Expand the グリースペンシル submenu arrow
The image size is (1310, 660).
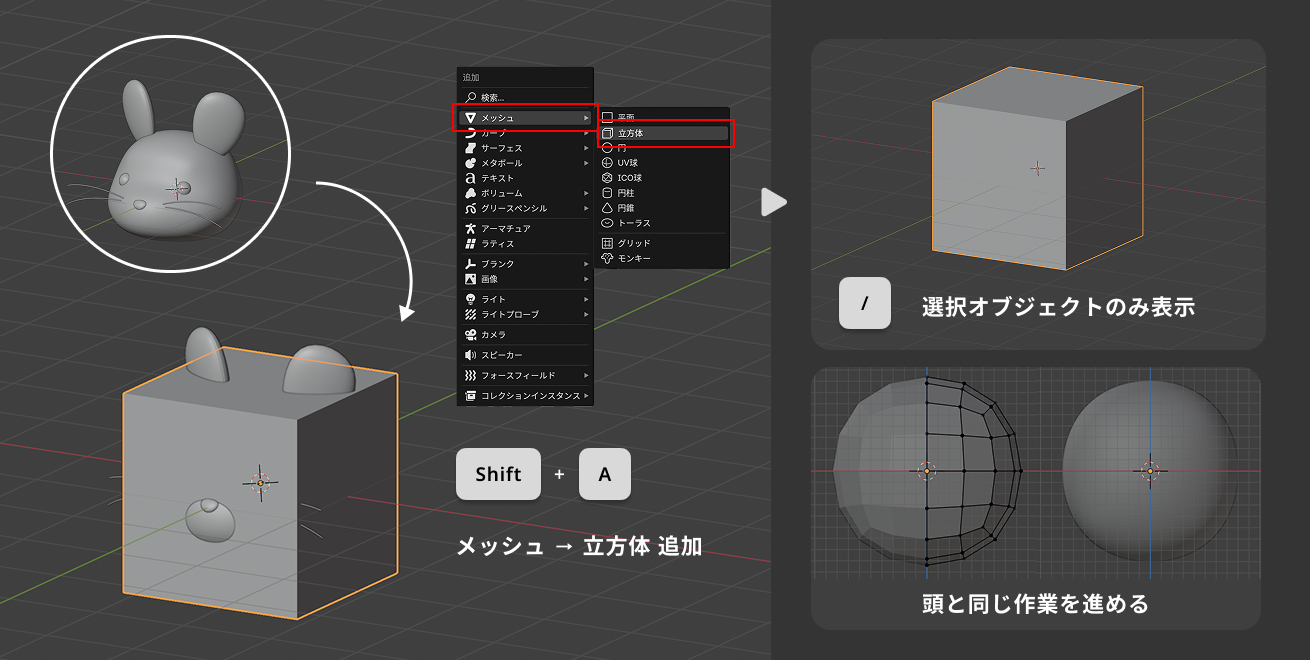coord(587,209)
